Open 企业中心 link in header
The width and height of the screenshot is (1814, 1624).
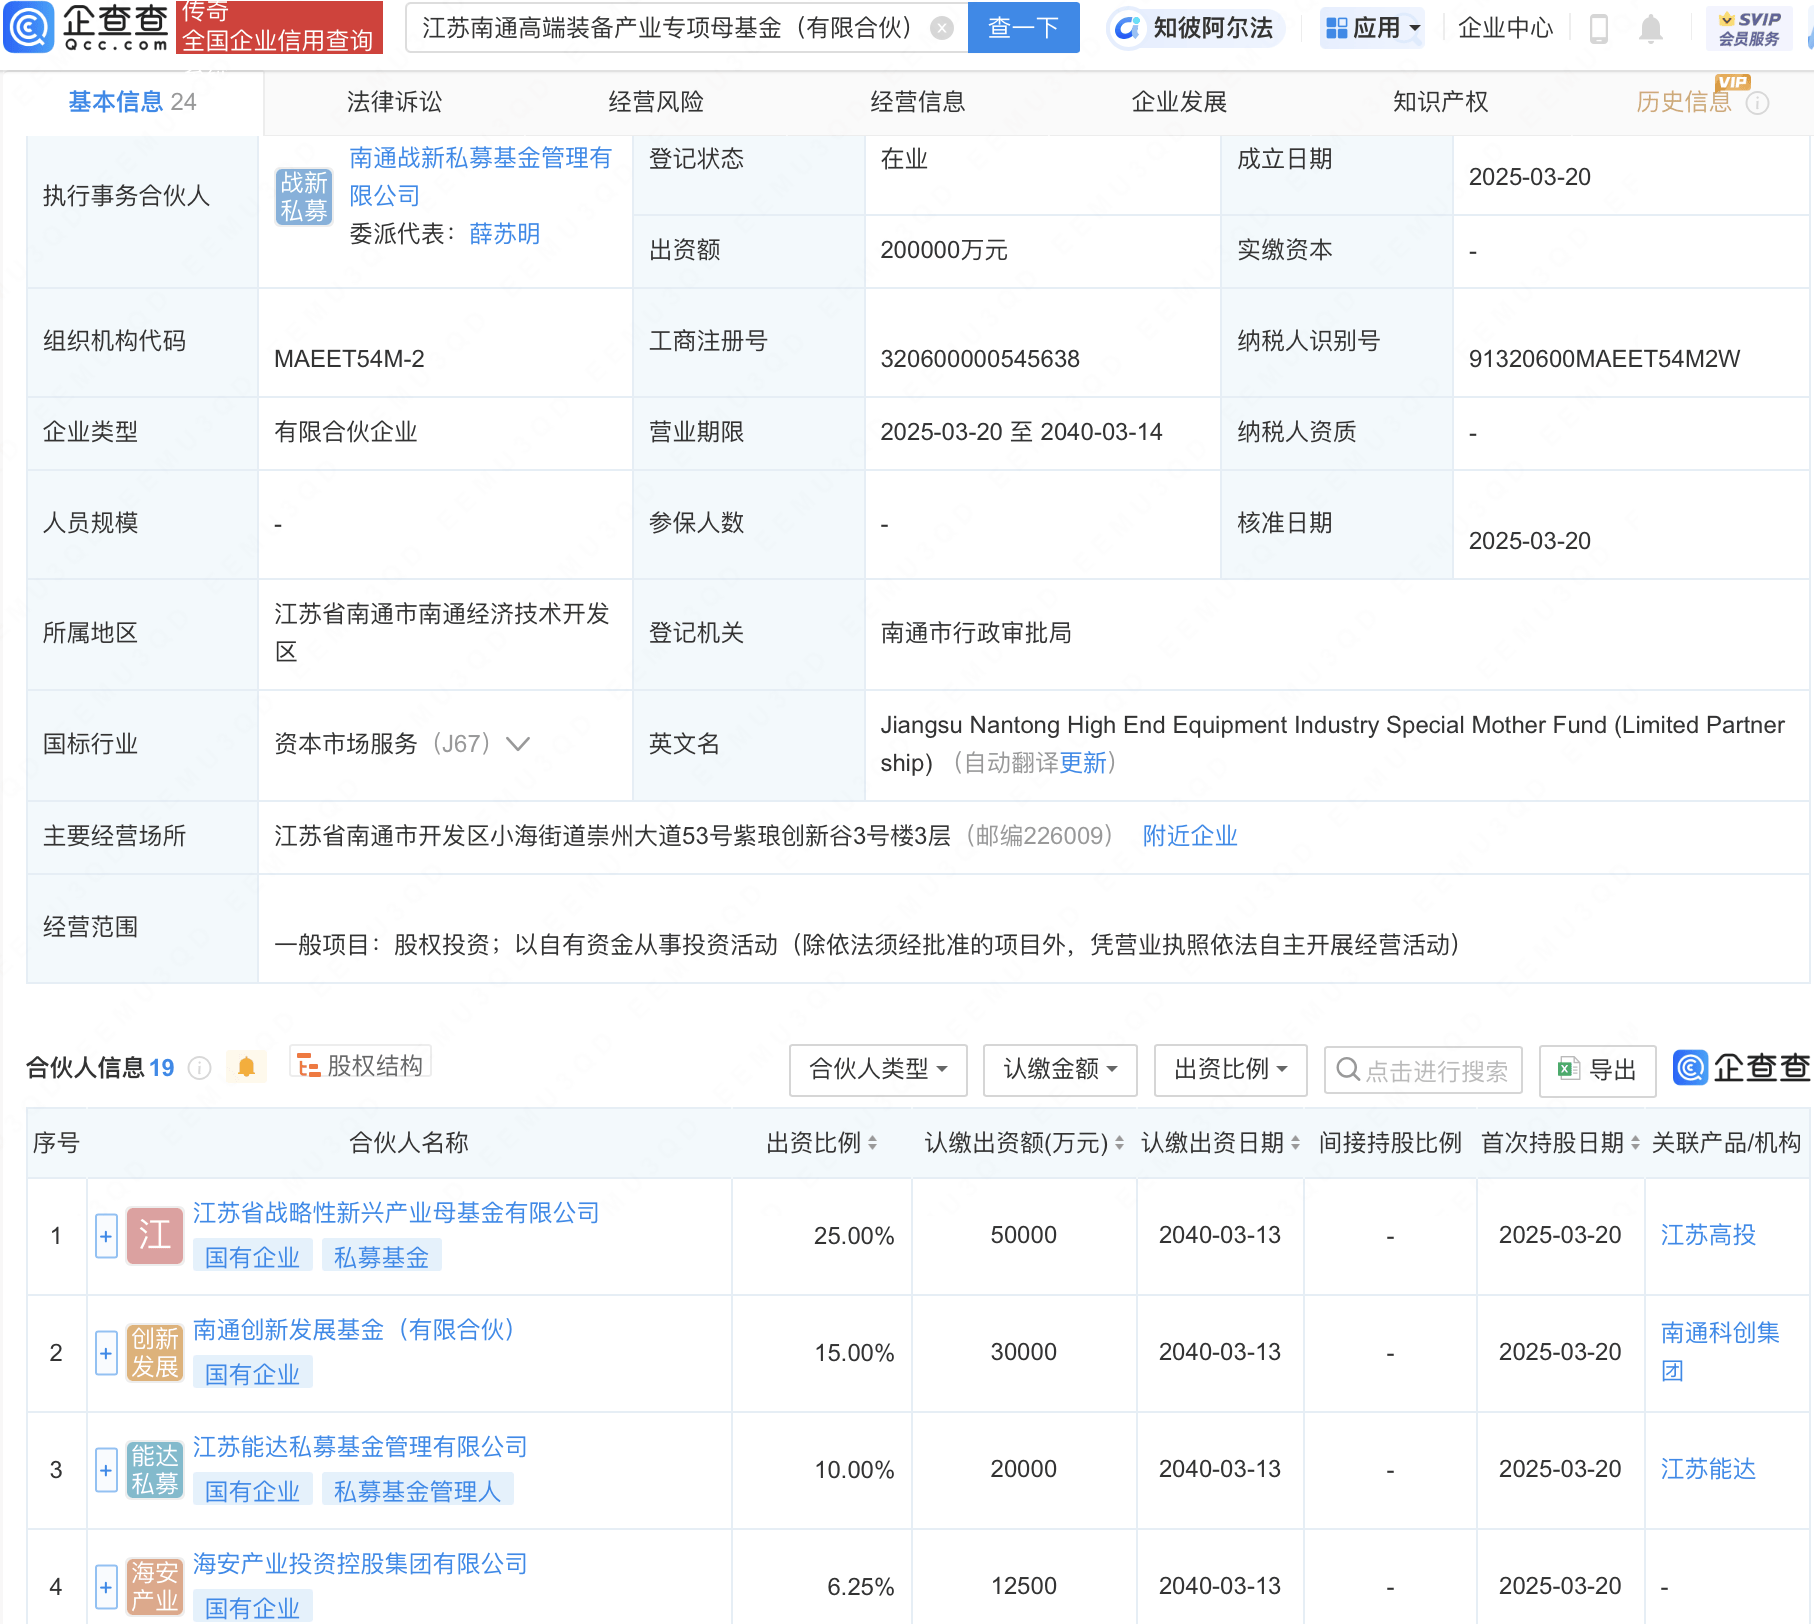point(1505,28)
